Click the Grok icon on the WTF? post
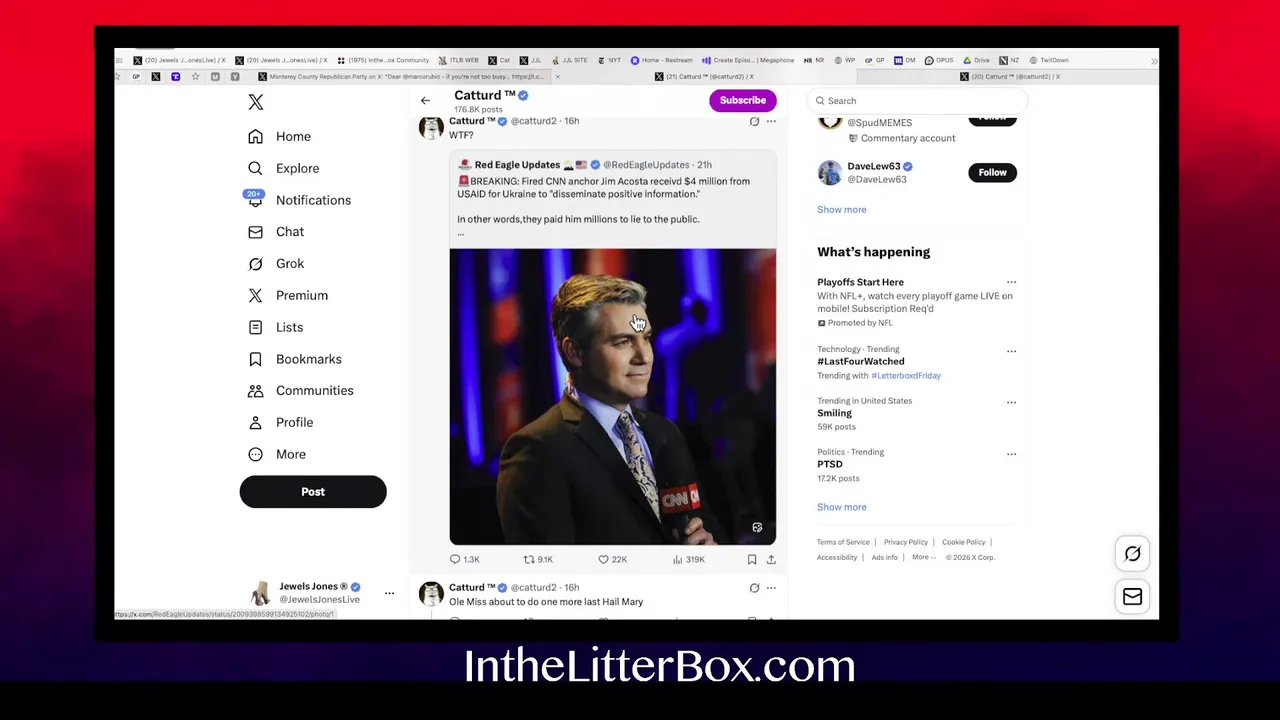 [x=754, y=121]
